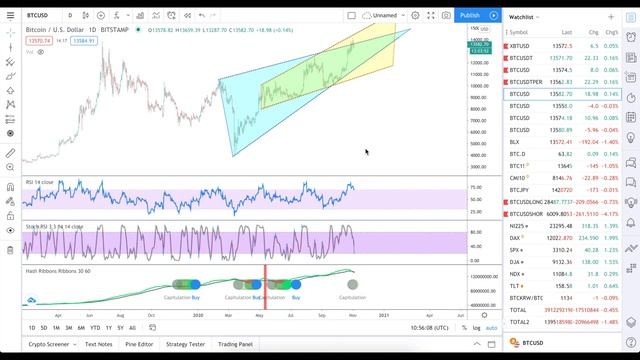640x360 pixels.
Task: Select the crosshair cursor tool
Action: [x=11, y=33]
